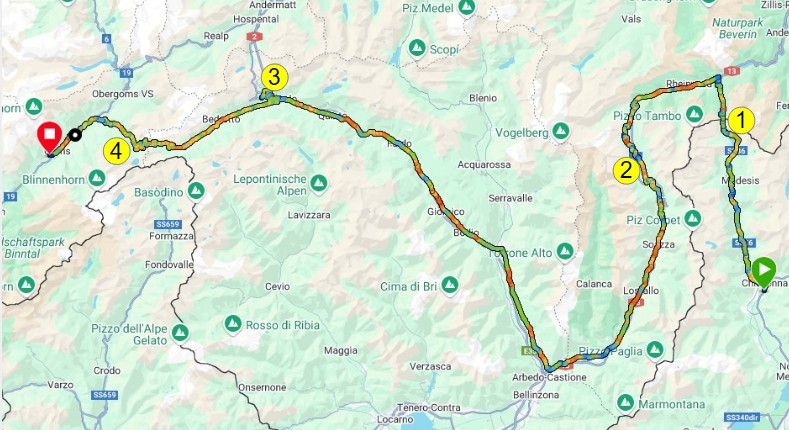Select yellow waypoint marker 3
The height and width of the screenshot is (430, 789).
coord(274,78)
